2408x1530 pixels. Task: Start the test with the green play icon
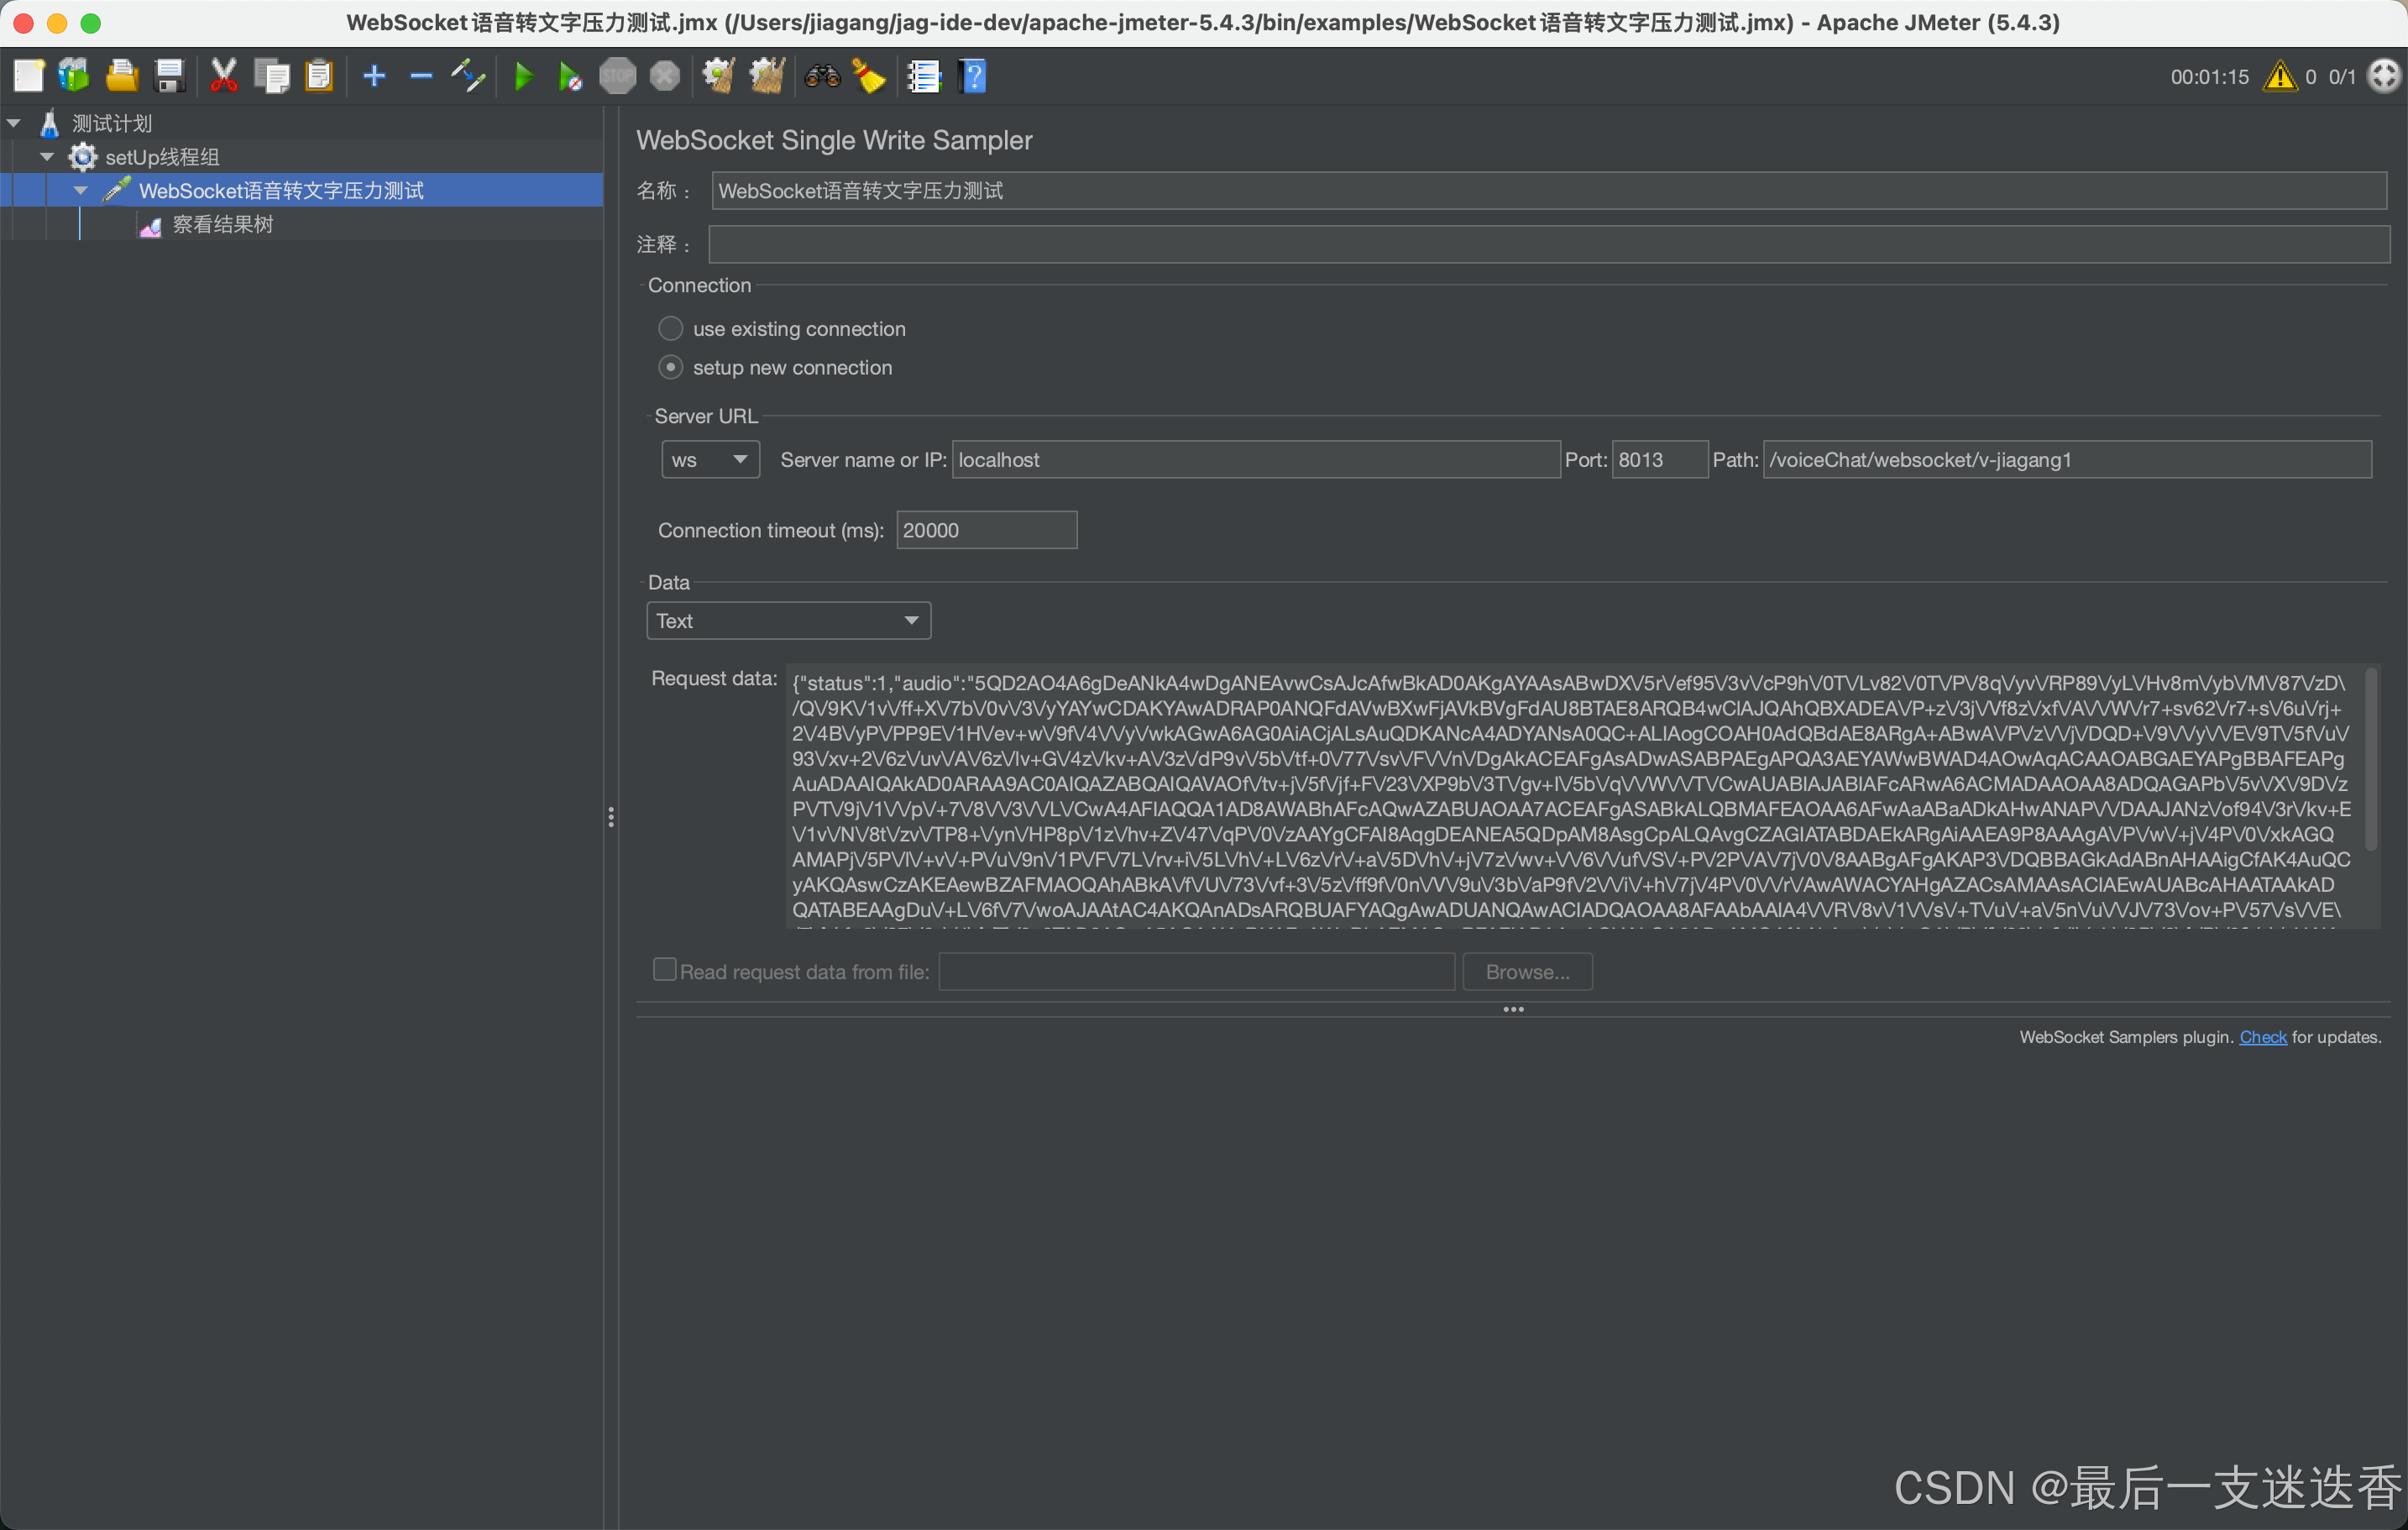coord(523,76)
